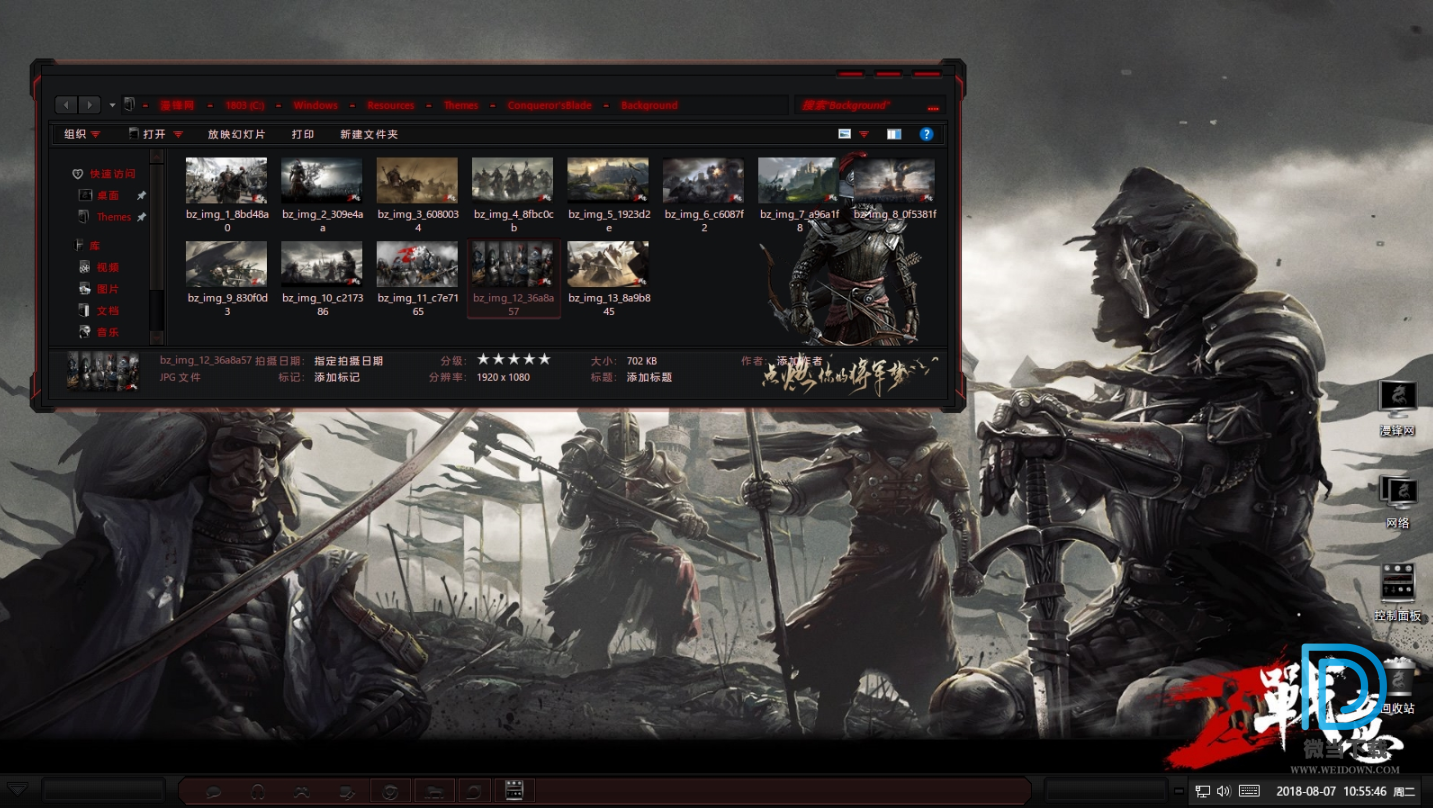Click 指定拍摄日期 date field

pos(348,361)
